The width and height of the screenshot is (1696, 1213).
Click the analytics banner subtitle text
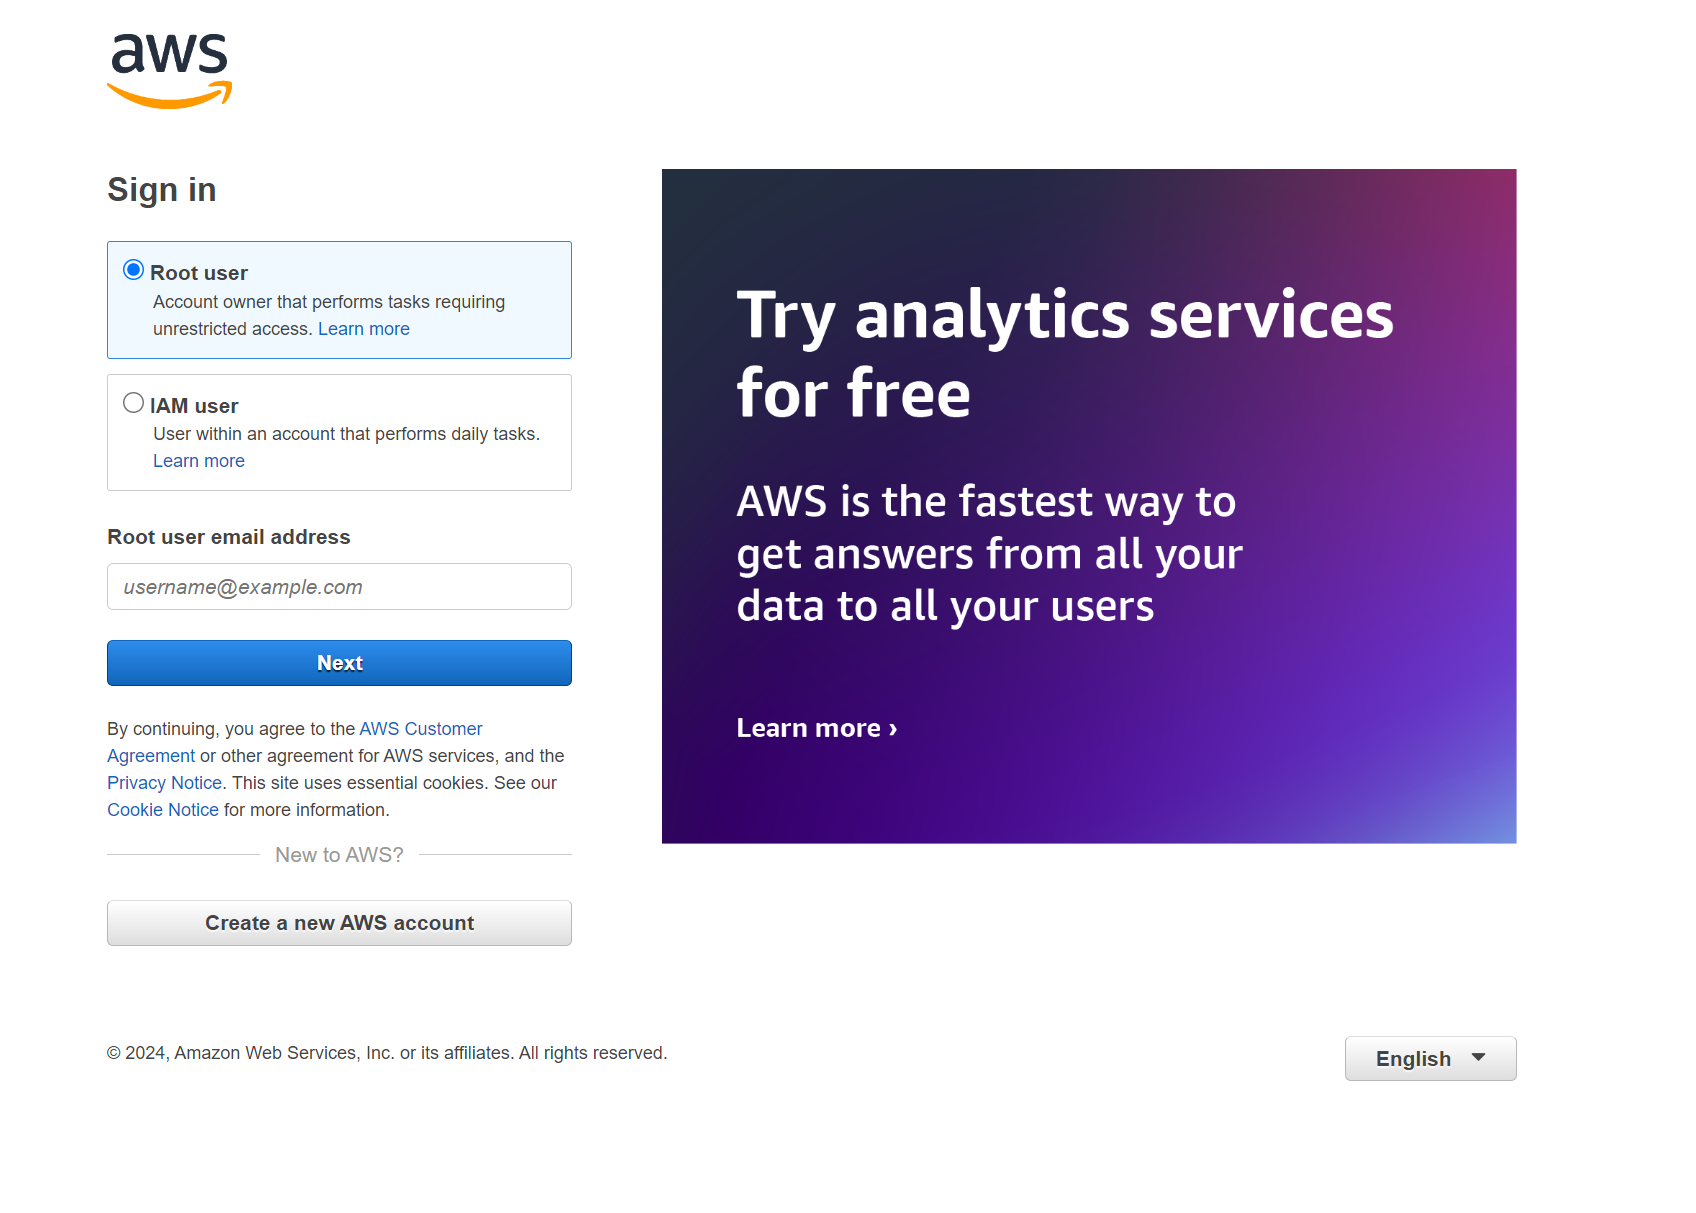[988, 553]
